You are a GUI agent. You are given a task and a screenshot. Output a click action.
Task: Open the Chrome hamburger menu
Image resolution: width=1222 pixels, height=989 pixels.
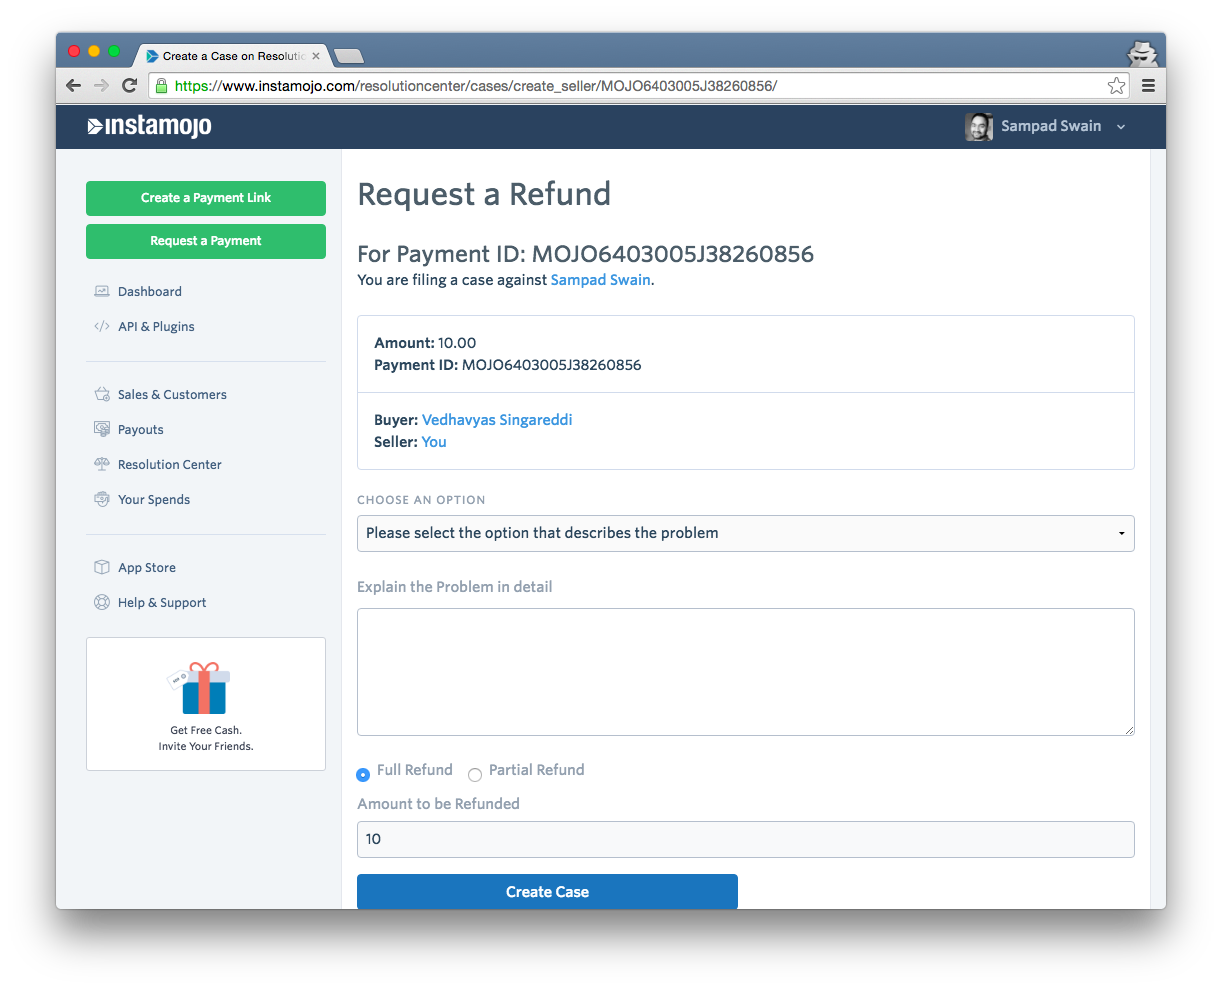[1148, 86]
